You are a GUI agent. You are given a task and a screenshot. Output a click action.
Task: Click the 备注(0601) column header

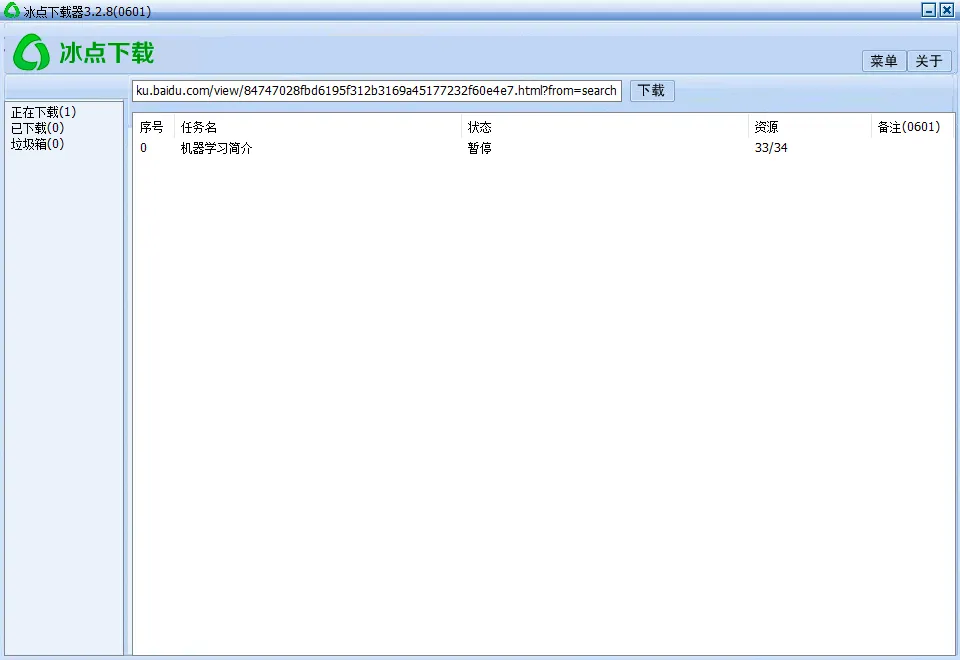point(909,127)
